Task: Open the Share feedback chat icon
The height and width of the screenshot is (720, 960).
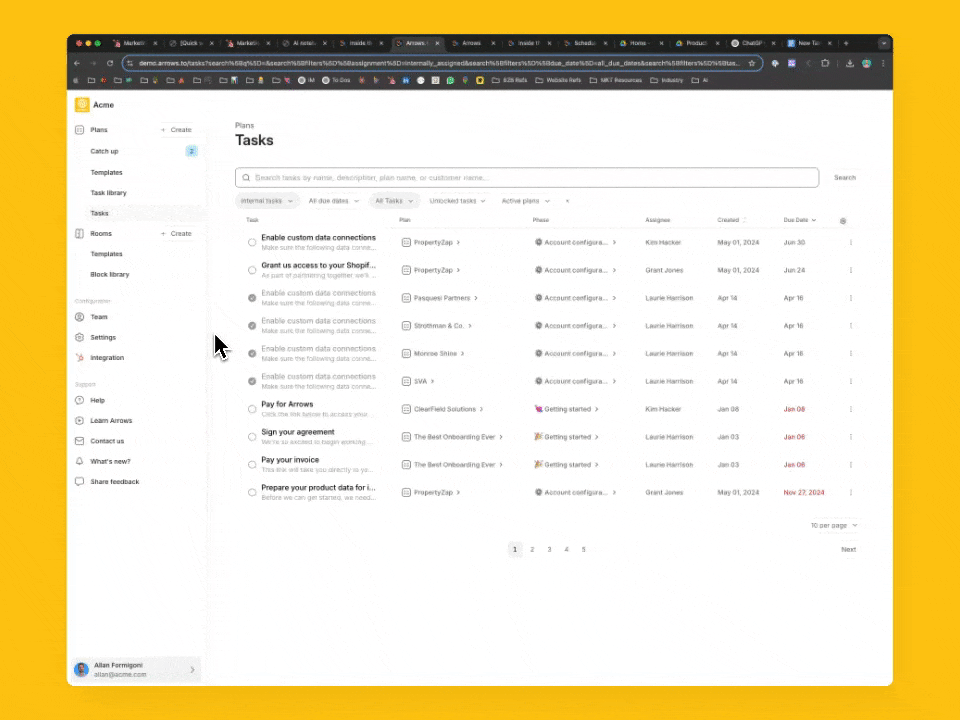Action: pos(80,482)
